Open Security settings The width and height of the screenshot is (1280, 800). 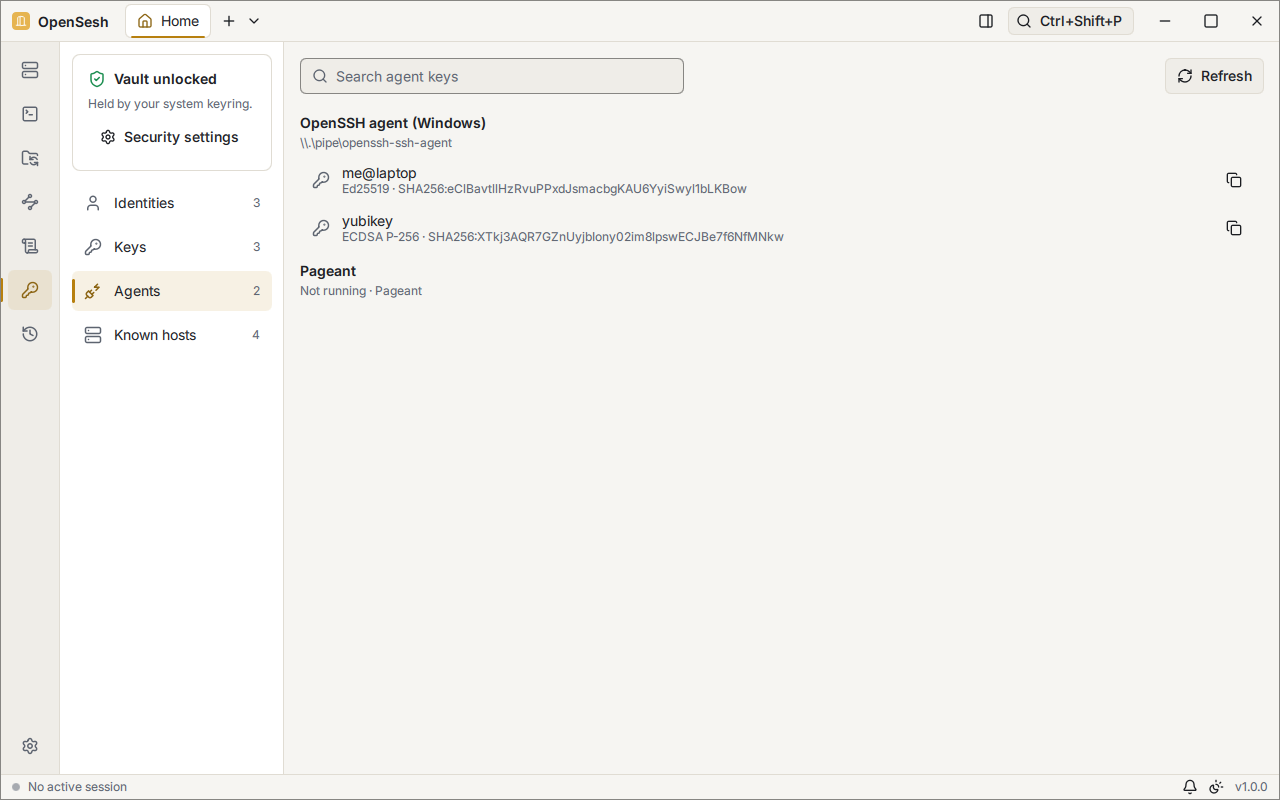pos(170,137)
